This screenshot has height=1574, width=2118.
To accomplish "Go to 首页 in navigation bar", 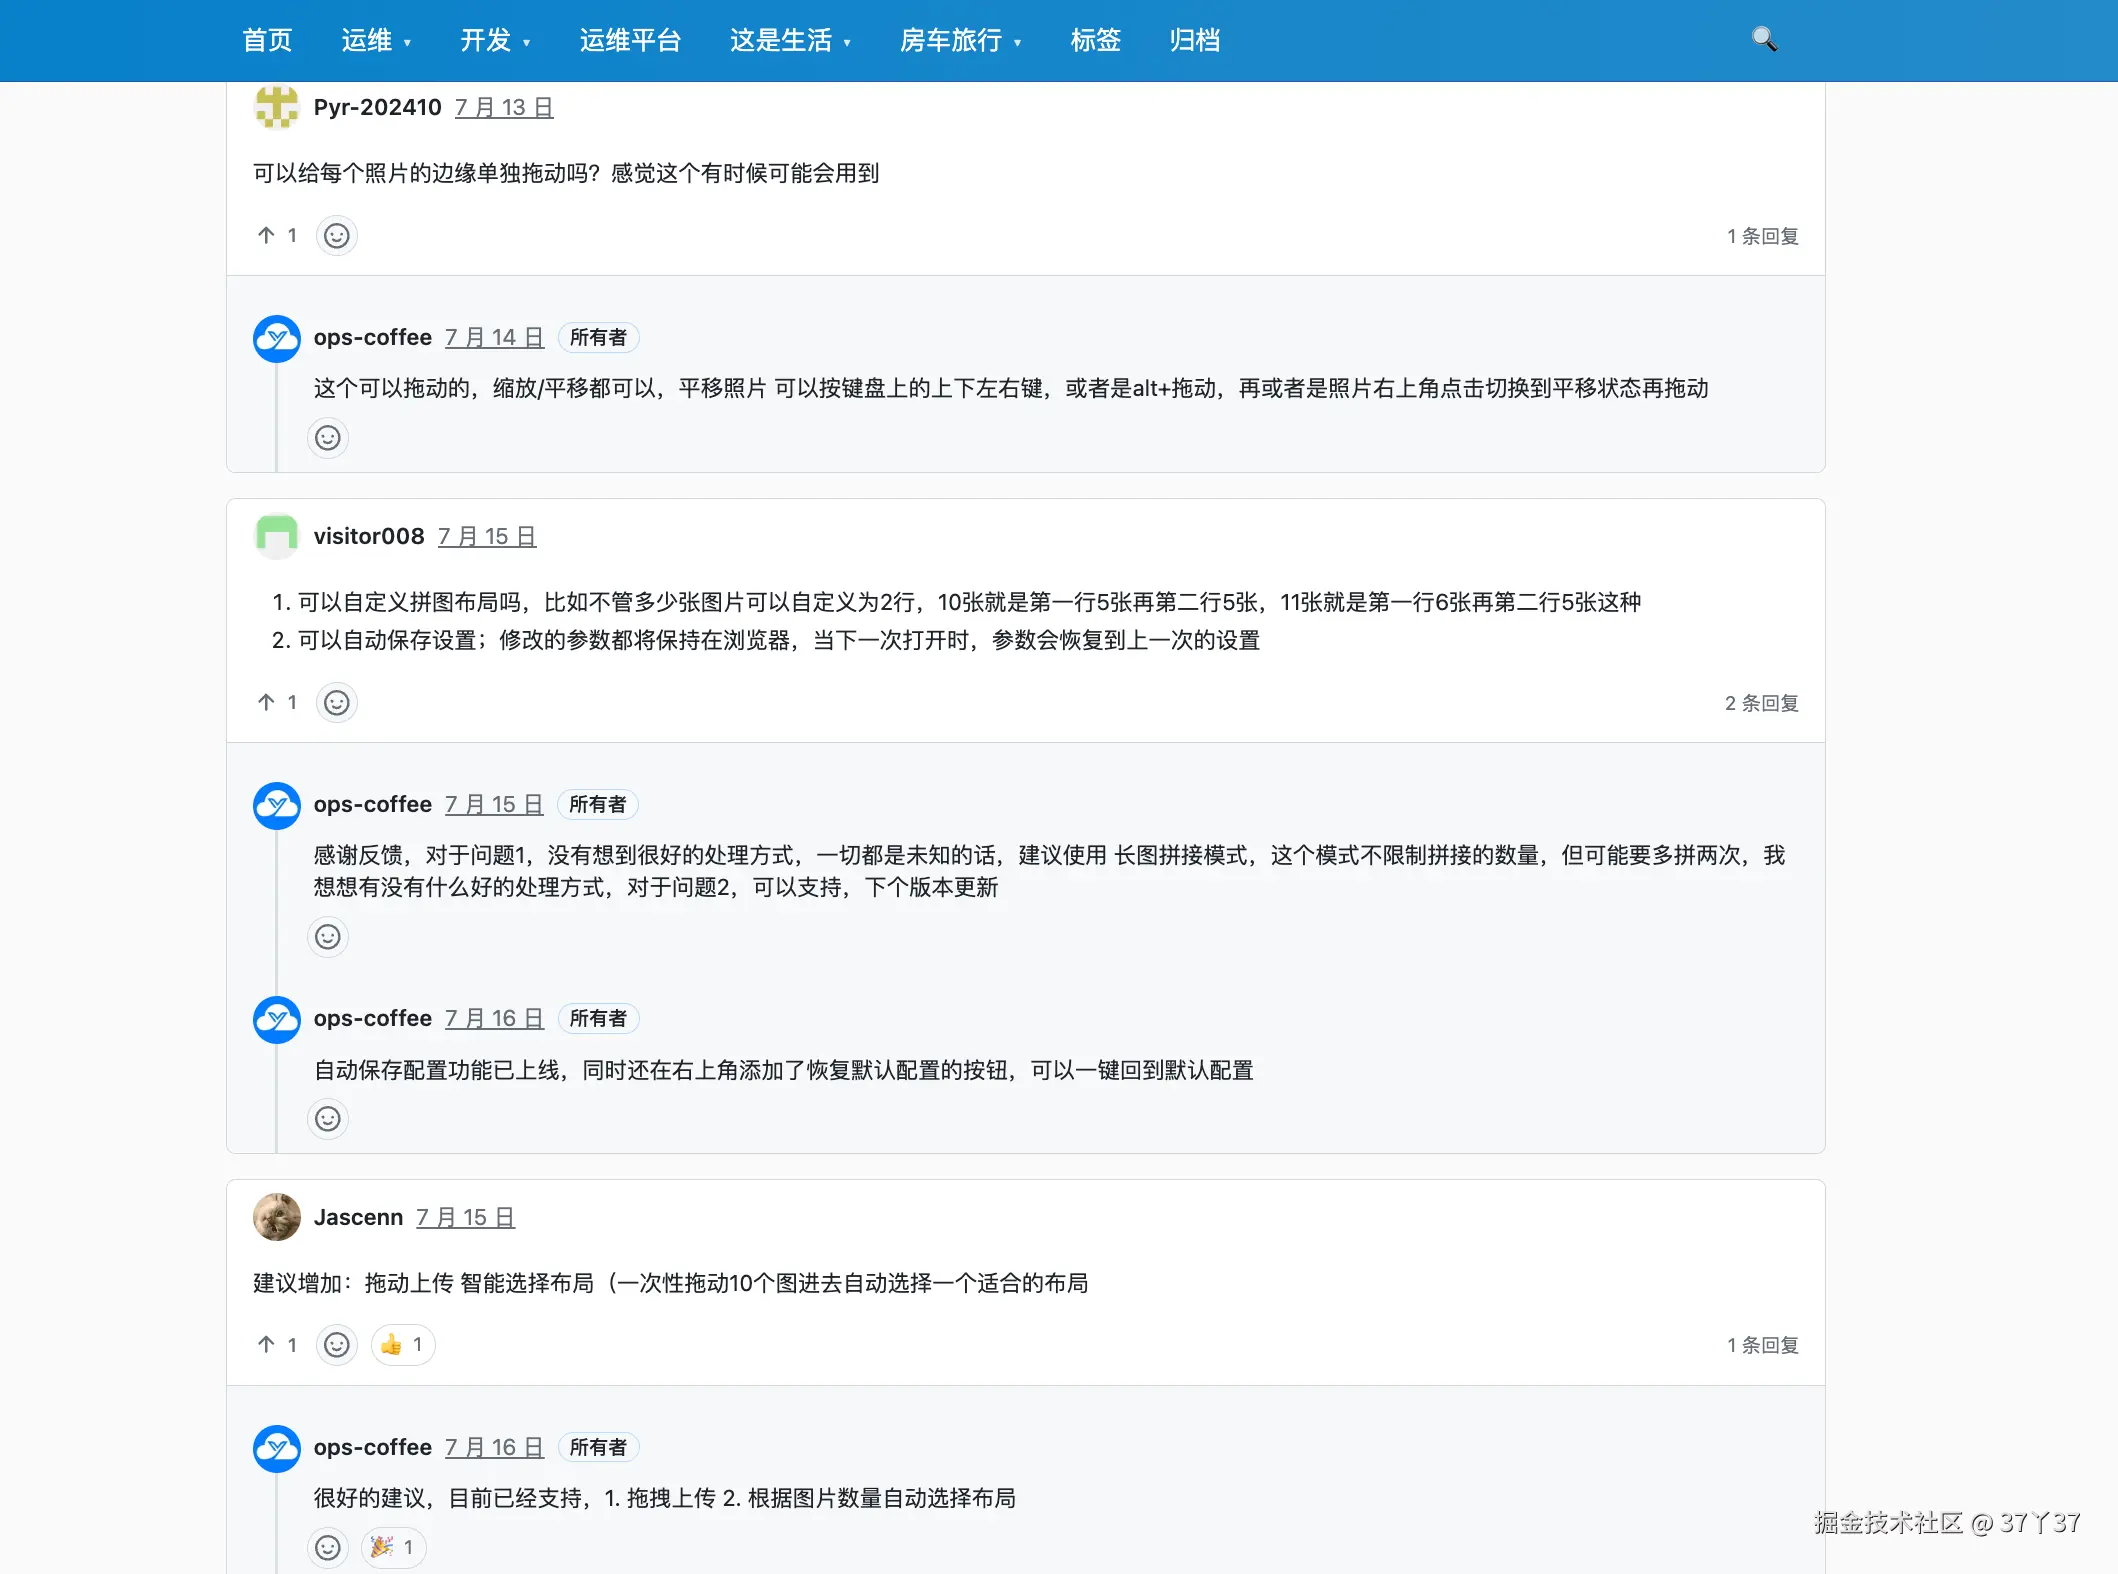I will click(x=267, y=41).
